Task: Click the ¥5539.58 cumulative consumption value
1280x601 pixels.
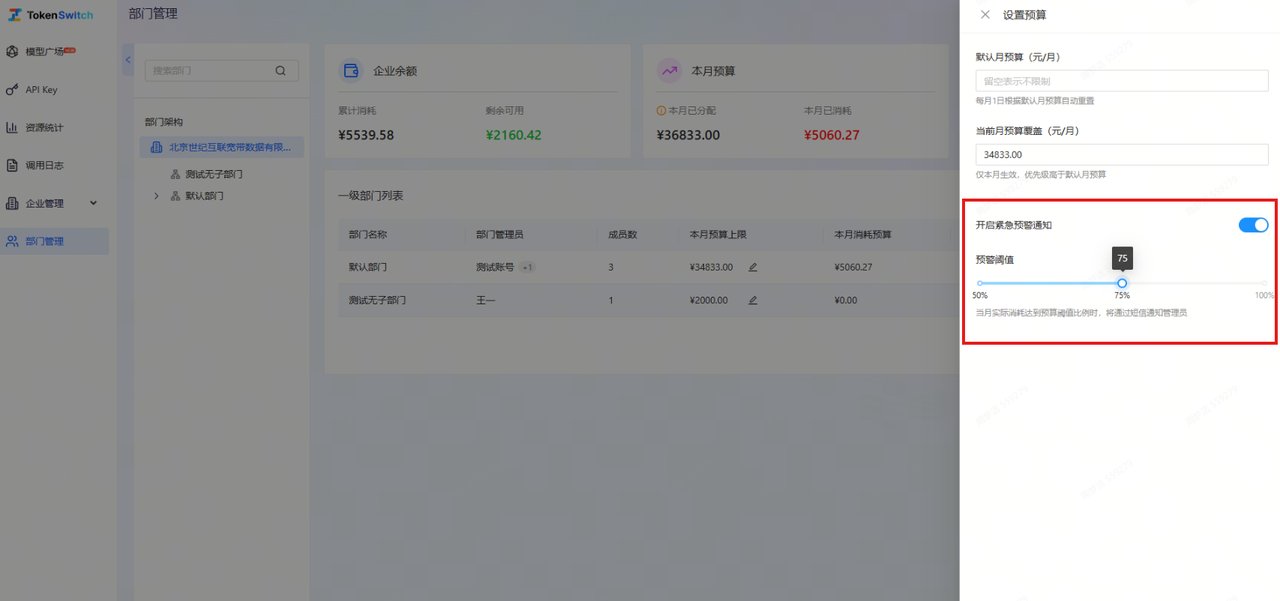Action: click(x=366, y=135)
